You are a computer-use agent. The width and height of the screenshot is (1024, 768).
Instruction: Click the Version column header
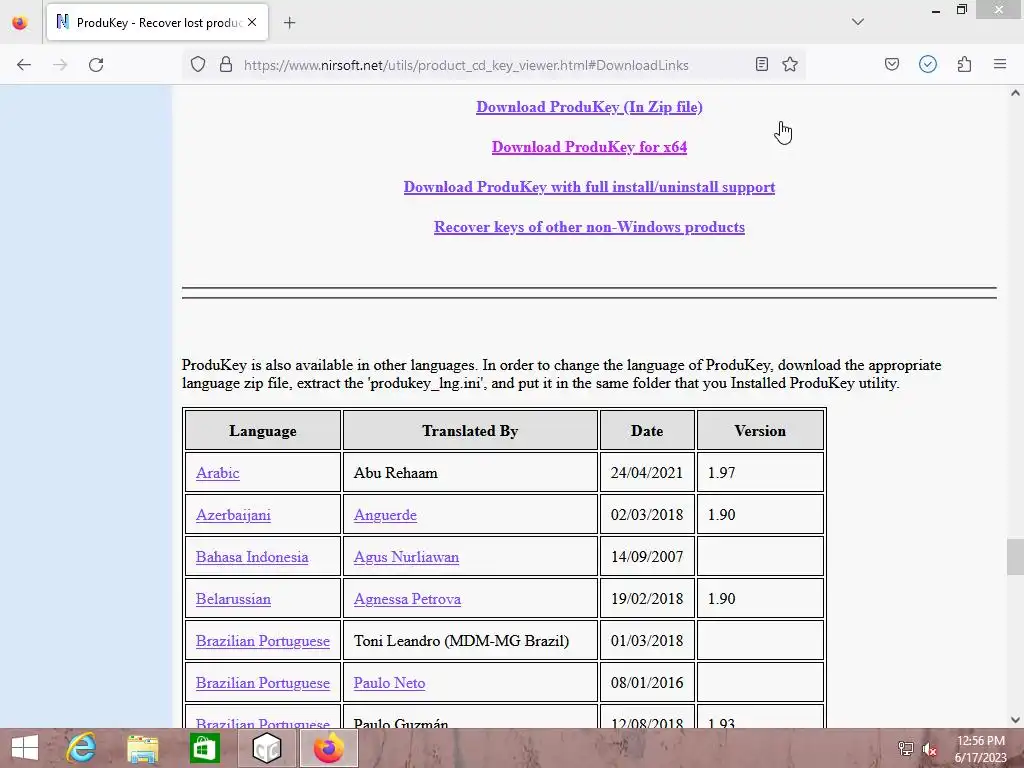[x=760, y=431]
